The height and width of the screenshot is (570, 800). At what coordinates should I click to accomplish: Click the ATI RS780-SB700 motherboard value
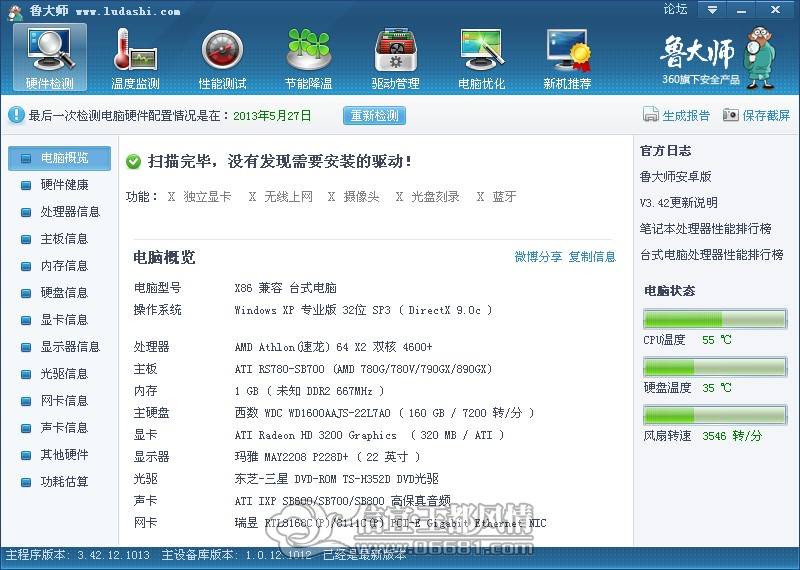(363, 369)
